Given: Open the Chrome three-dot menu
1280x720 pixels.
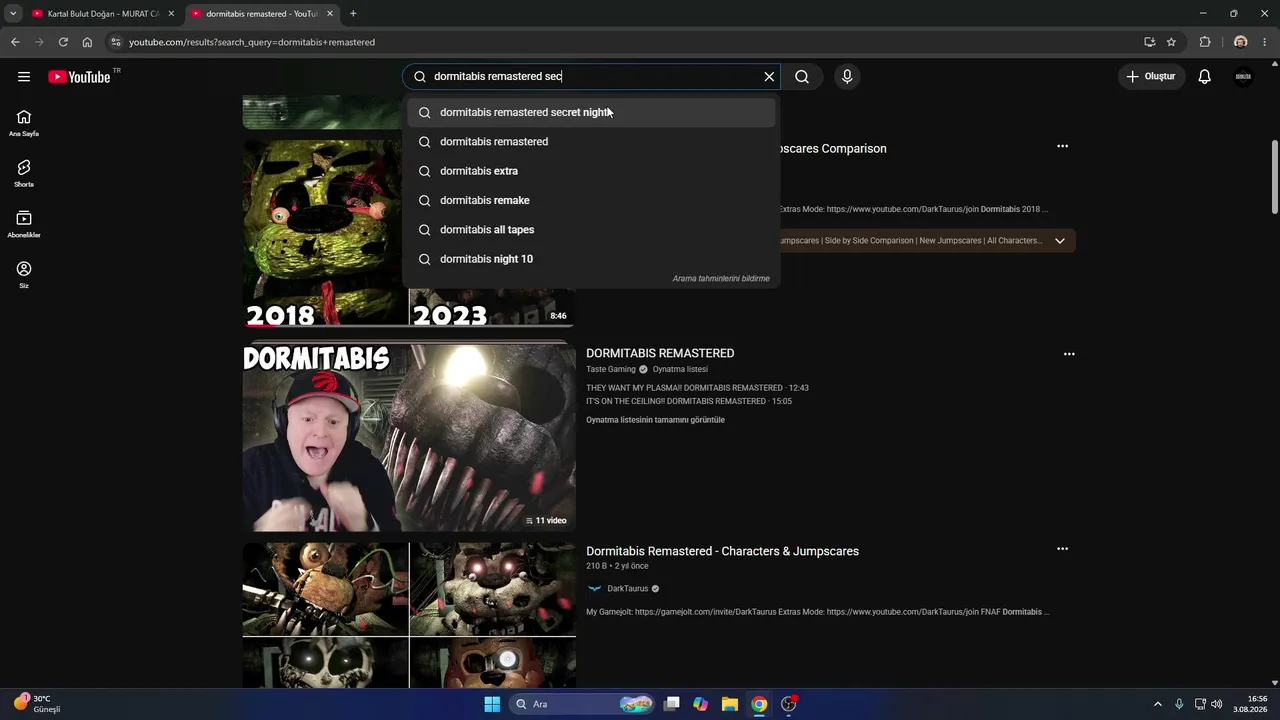Looking at the screenshot, I should (1265, 42).
